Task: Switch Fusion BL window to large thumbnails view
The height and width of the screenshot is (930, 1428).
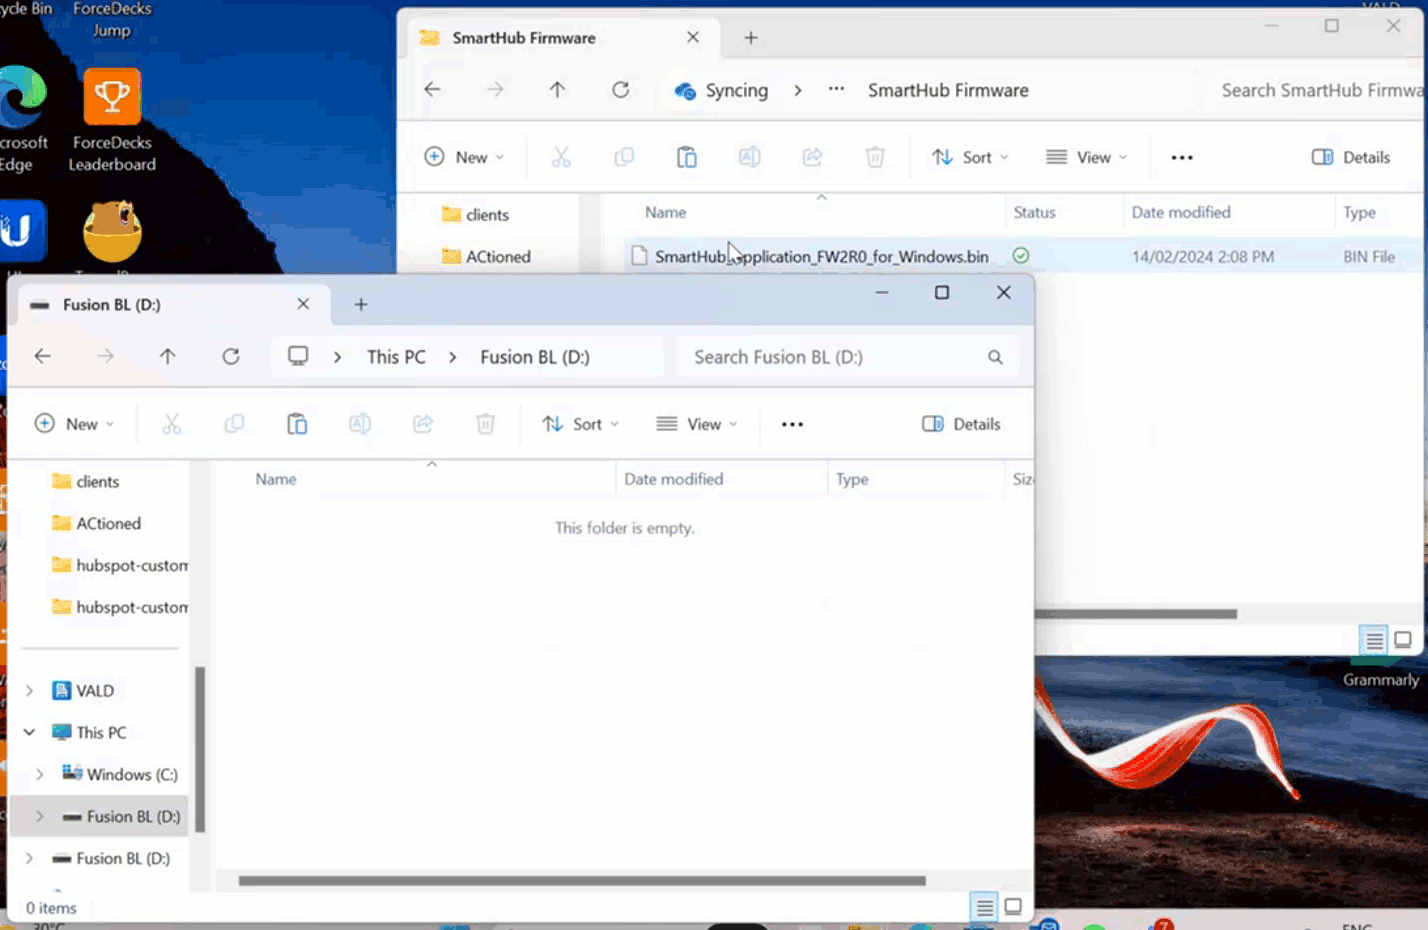Action: (x=1013, y=907)
